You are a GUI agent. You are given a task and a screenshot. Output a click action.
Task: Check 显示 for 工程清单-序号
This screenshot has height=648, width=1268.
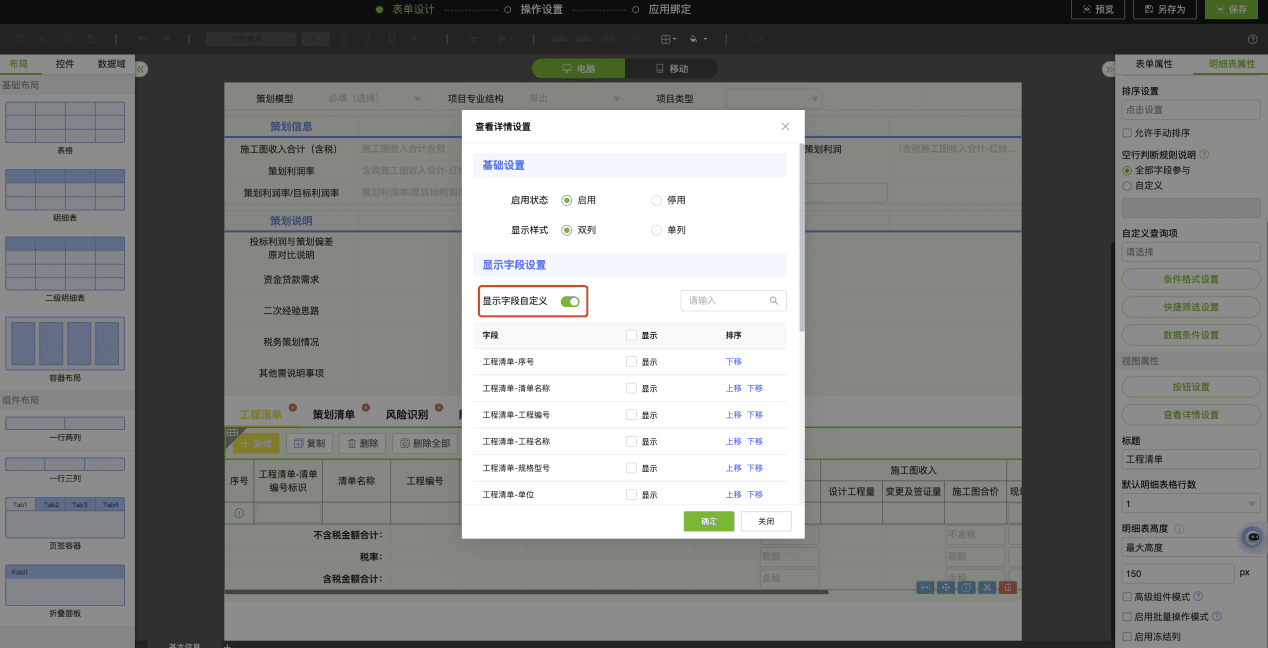631,361
